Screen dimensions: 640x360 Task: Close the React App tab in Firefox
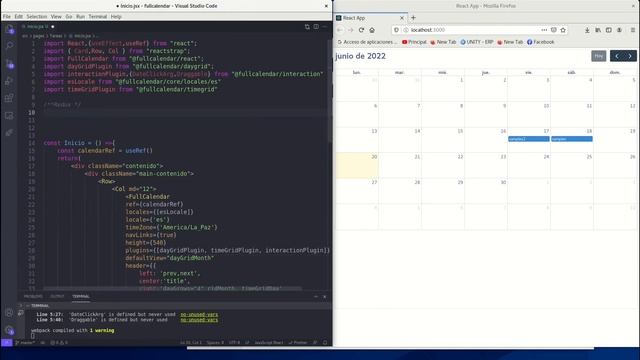point(402,18)
